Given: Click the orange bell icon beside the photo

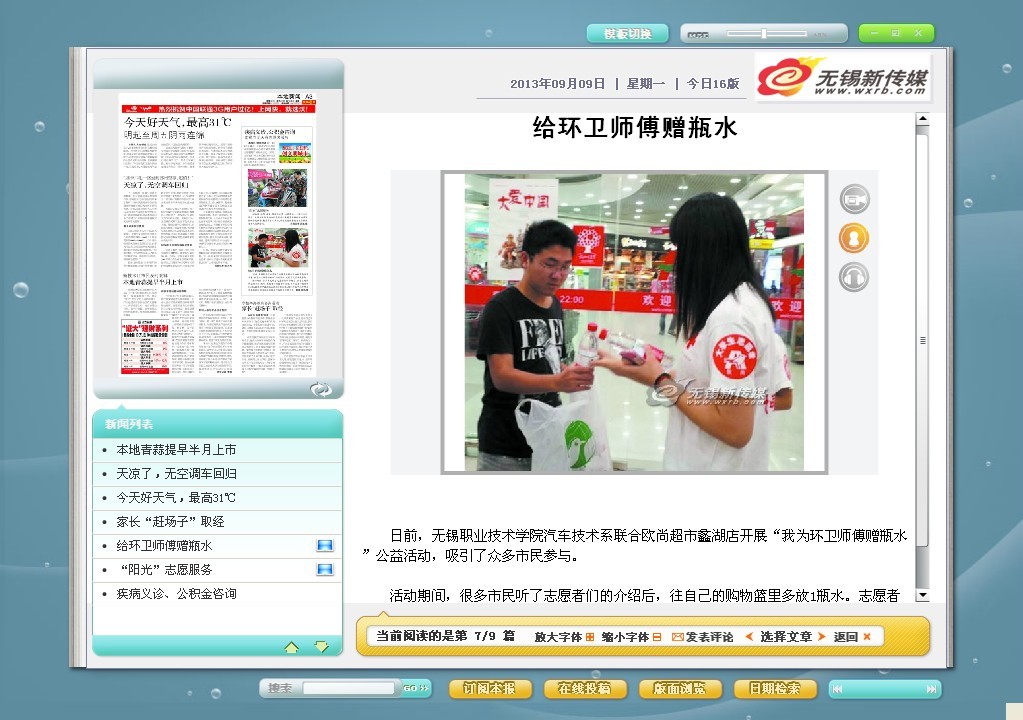Looking at the screenshot, I should click(x=854, y=238).
